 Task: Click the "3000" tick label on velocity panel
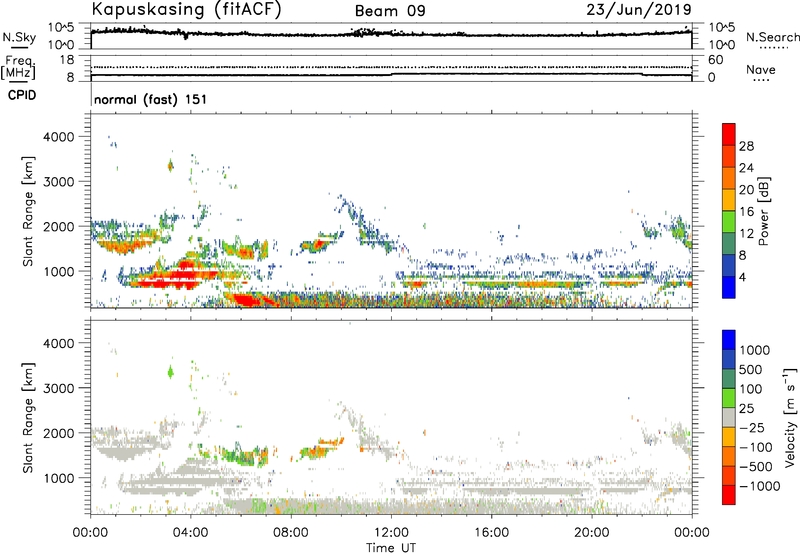(x=59, y=388)
